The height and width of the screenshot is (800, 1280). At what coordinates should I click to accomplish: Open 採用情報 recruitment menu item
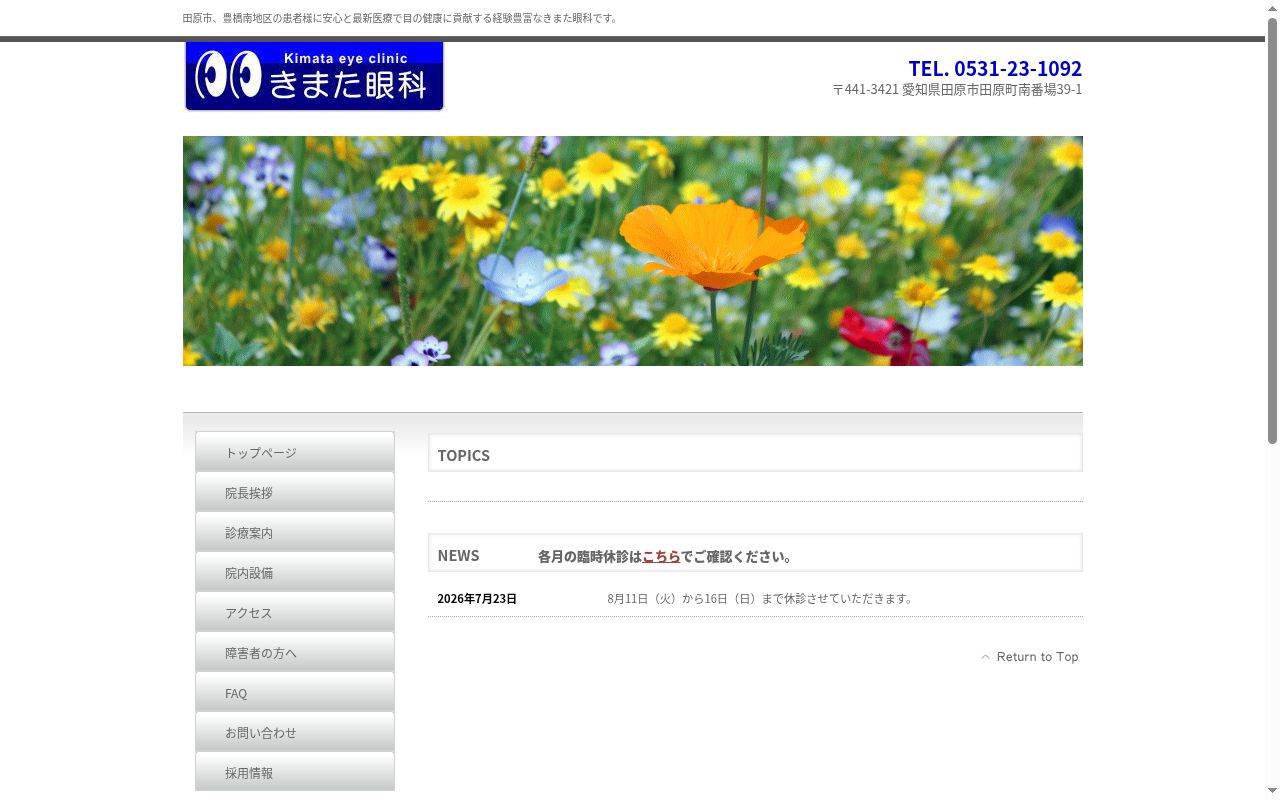click(295, 772)
